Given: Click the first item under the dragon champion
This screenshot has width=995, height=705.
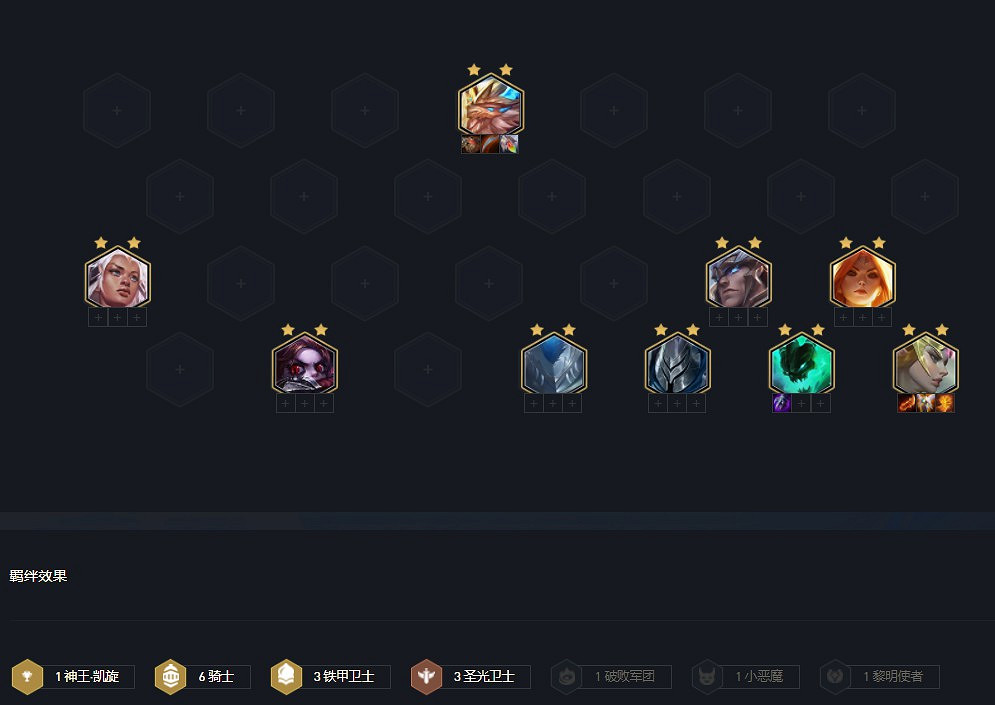Looking at the screenshot, I should (x=471, y=144).
